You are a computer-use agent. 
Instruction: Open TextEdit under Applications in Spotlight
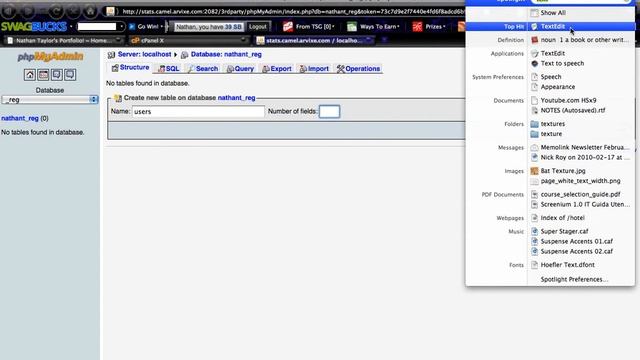coord(553,53)
